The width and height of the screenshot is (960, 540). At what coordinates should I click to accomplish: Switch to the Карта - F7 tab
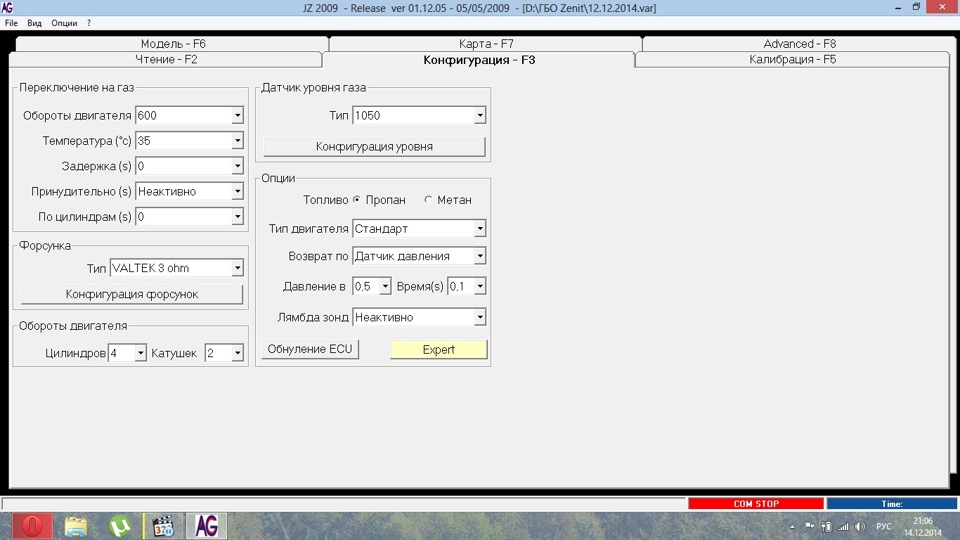tap(486, 43)
